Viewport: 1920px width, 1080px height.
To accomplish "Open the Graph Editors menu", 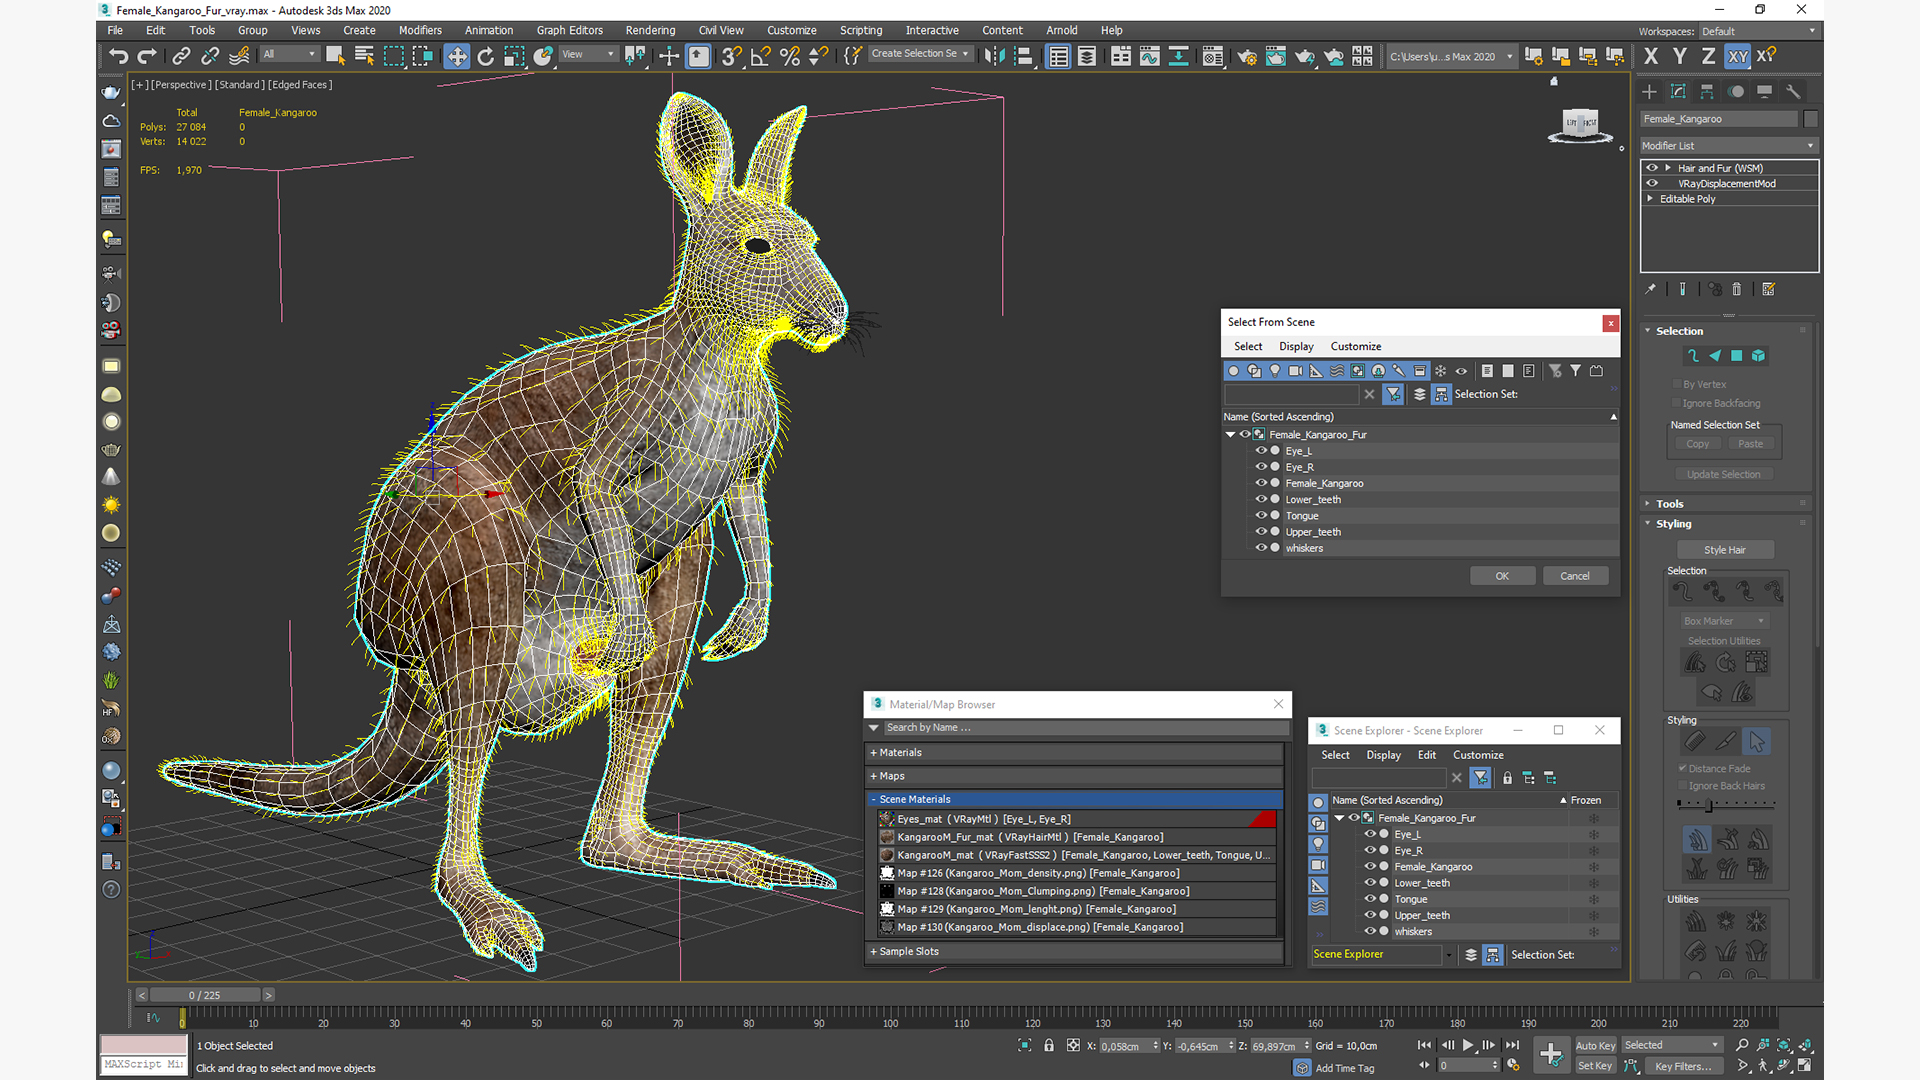I will 570,30.
